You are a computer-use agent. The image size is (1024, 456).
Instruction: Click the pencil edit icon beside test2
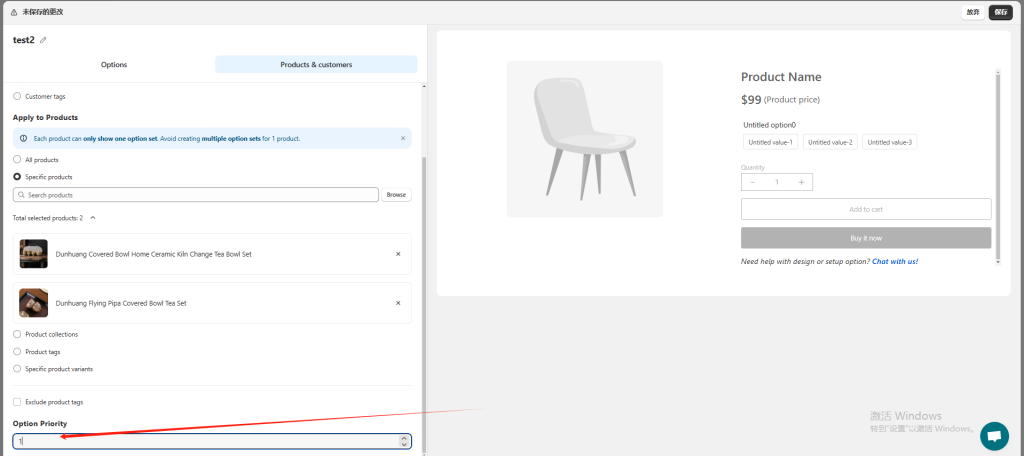pyautogui.click(x=43, y=40)
